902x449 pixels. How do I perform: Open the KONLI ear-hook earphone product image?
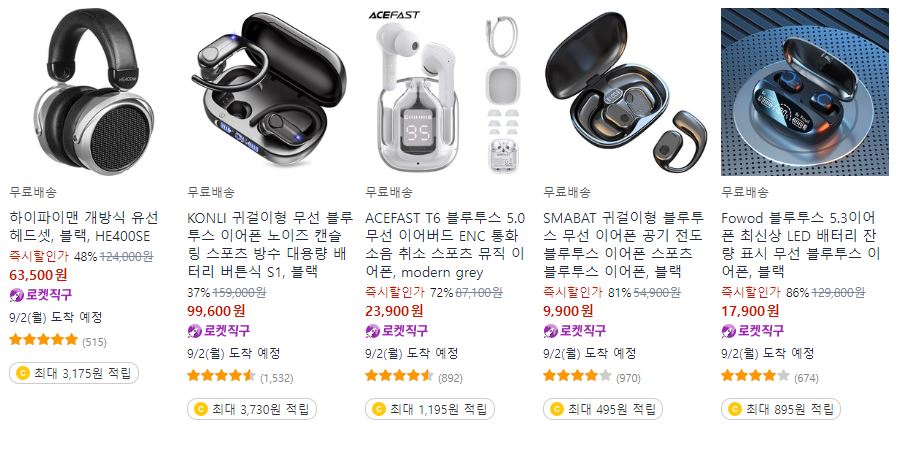(x=271, y=91)
